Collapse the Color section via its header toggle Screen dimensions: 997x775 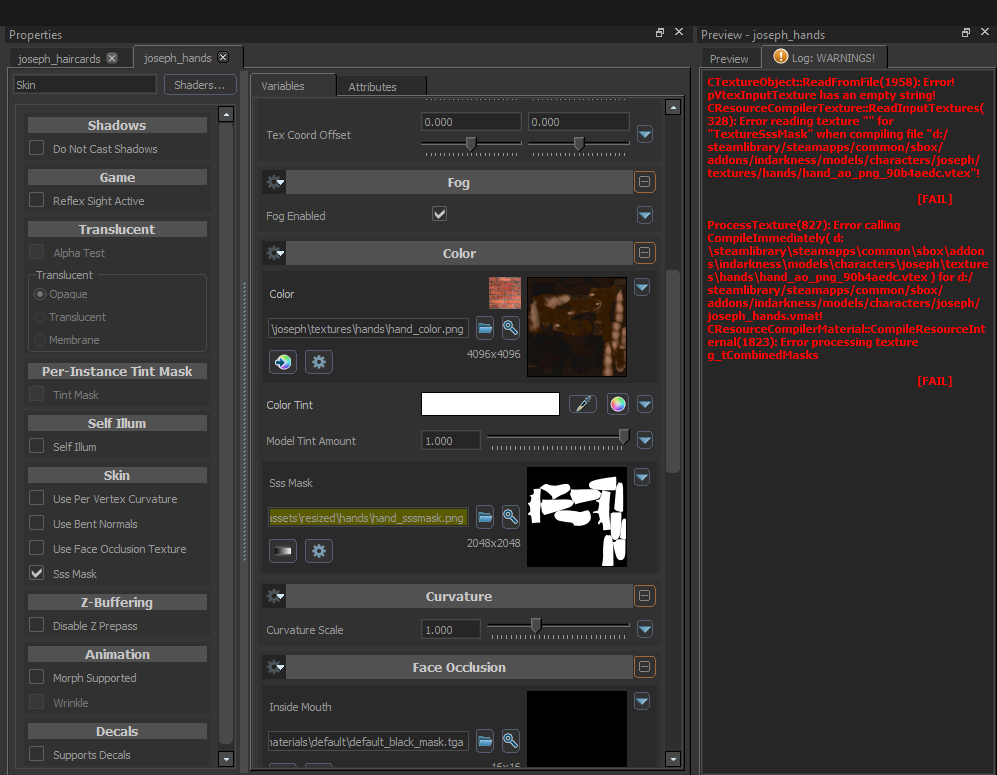click(644, 252)
